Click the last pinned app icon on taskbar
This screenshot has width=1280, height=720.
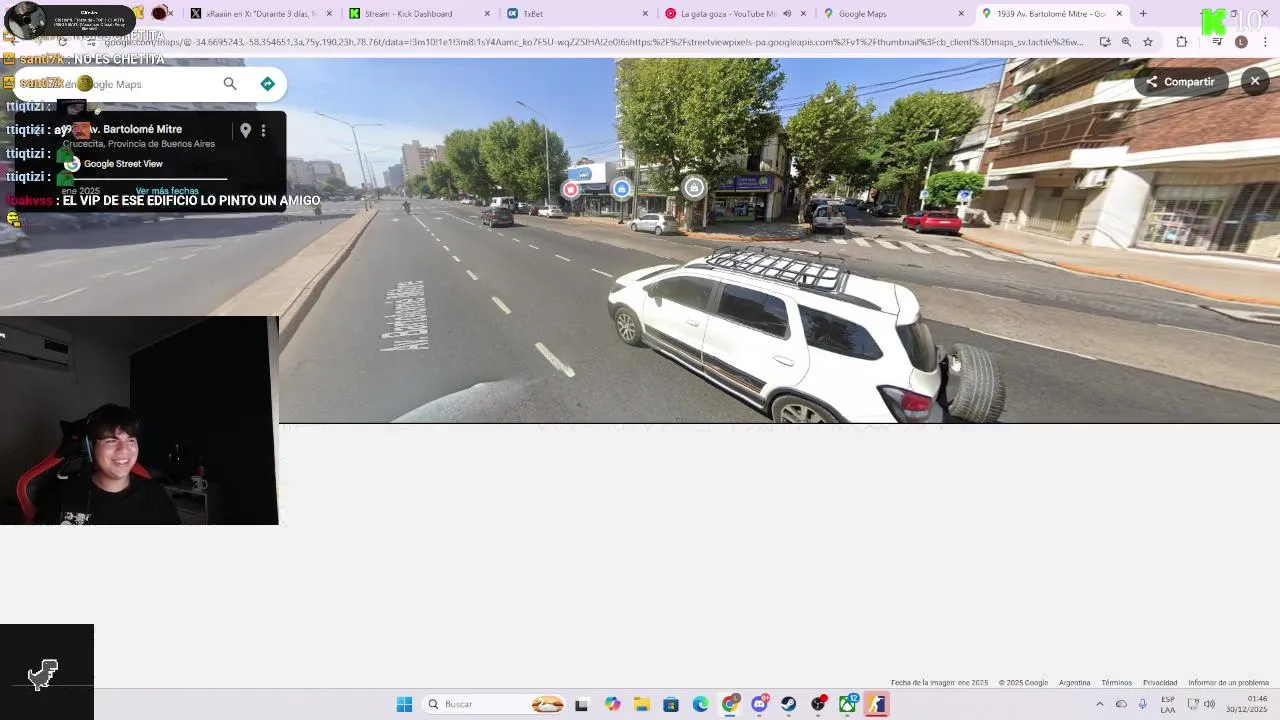[877, 704]
